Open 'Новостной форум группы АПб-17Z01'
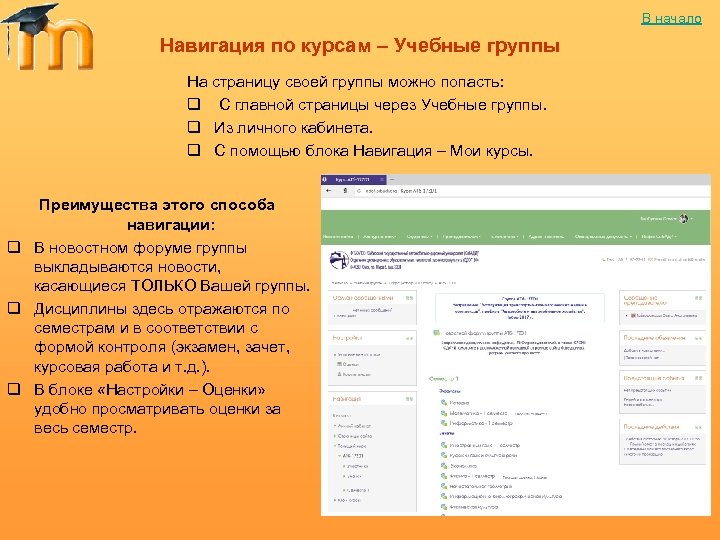Screen dimensions: 720x540 pos(485,333)
